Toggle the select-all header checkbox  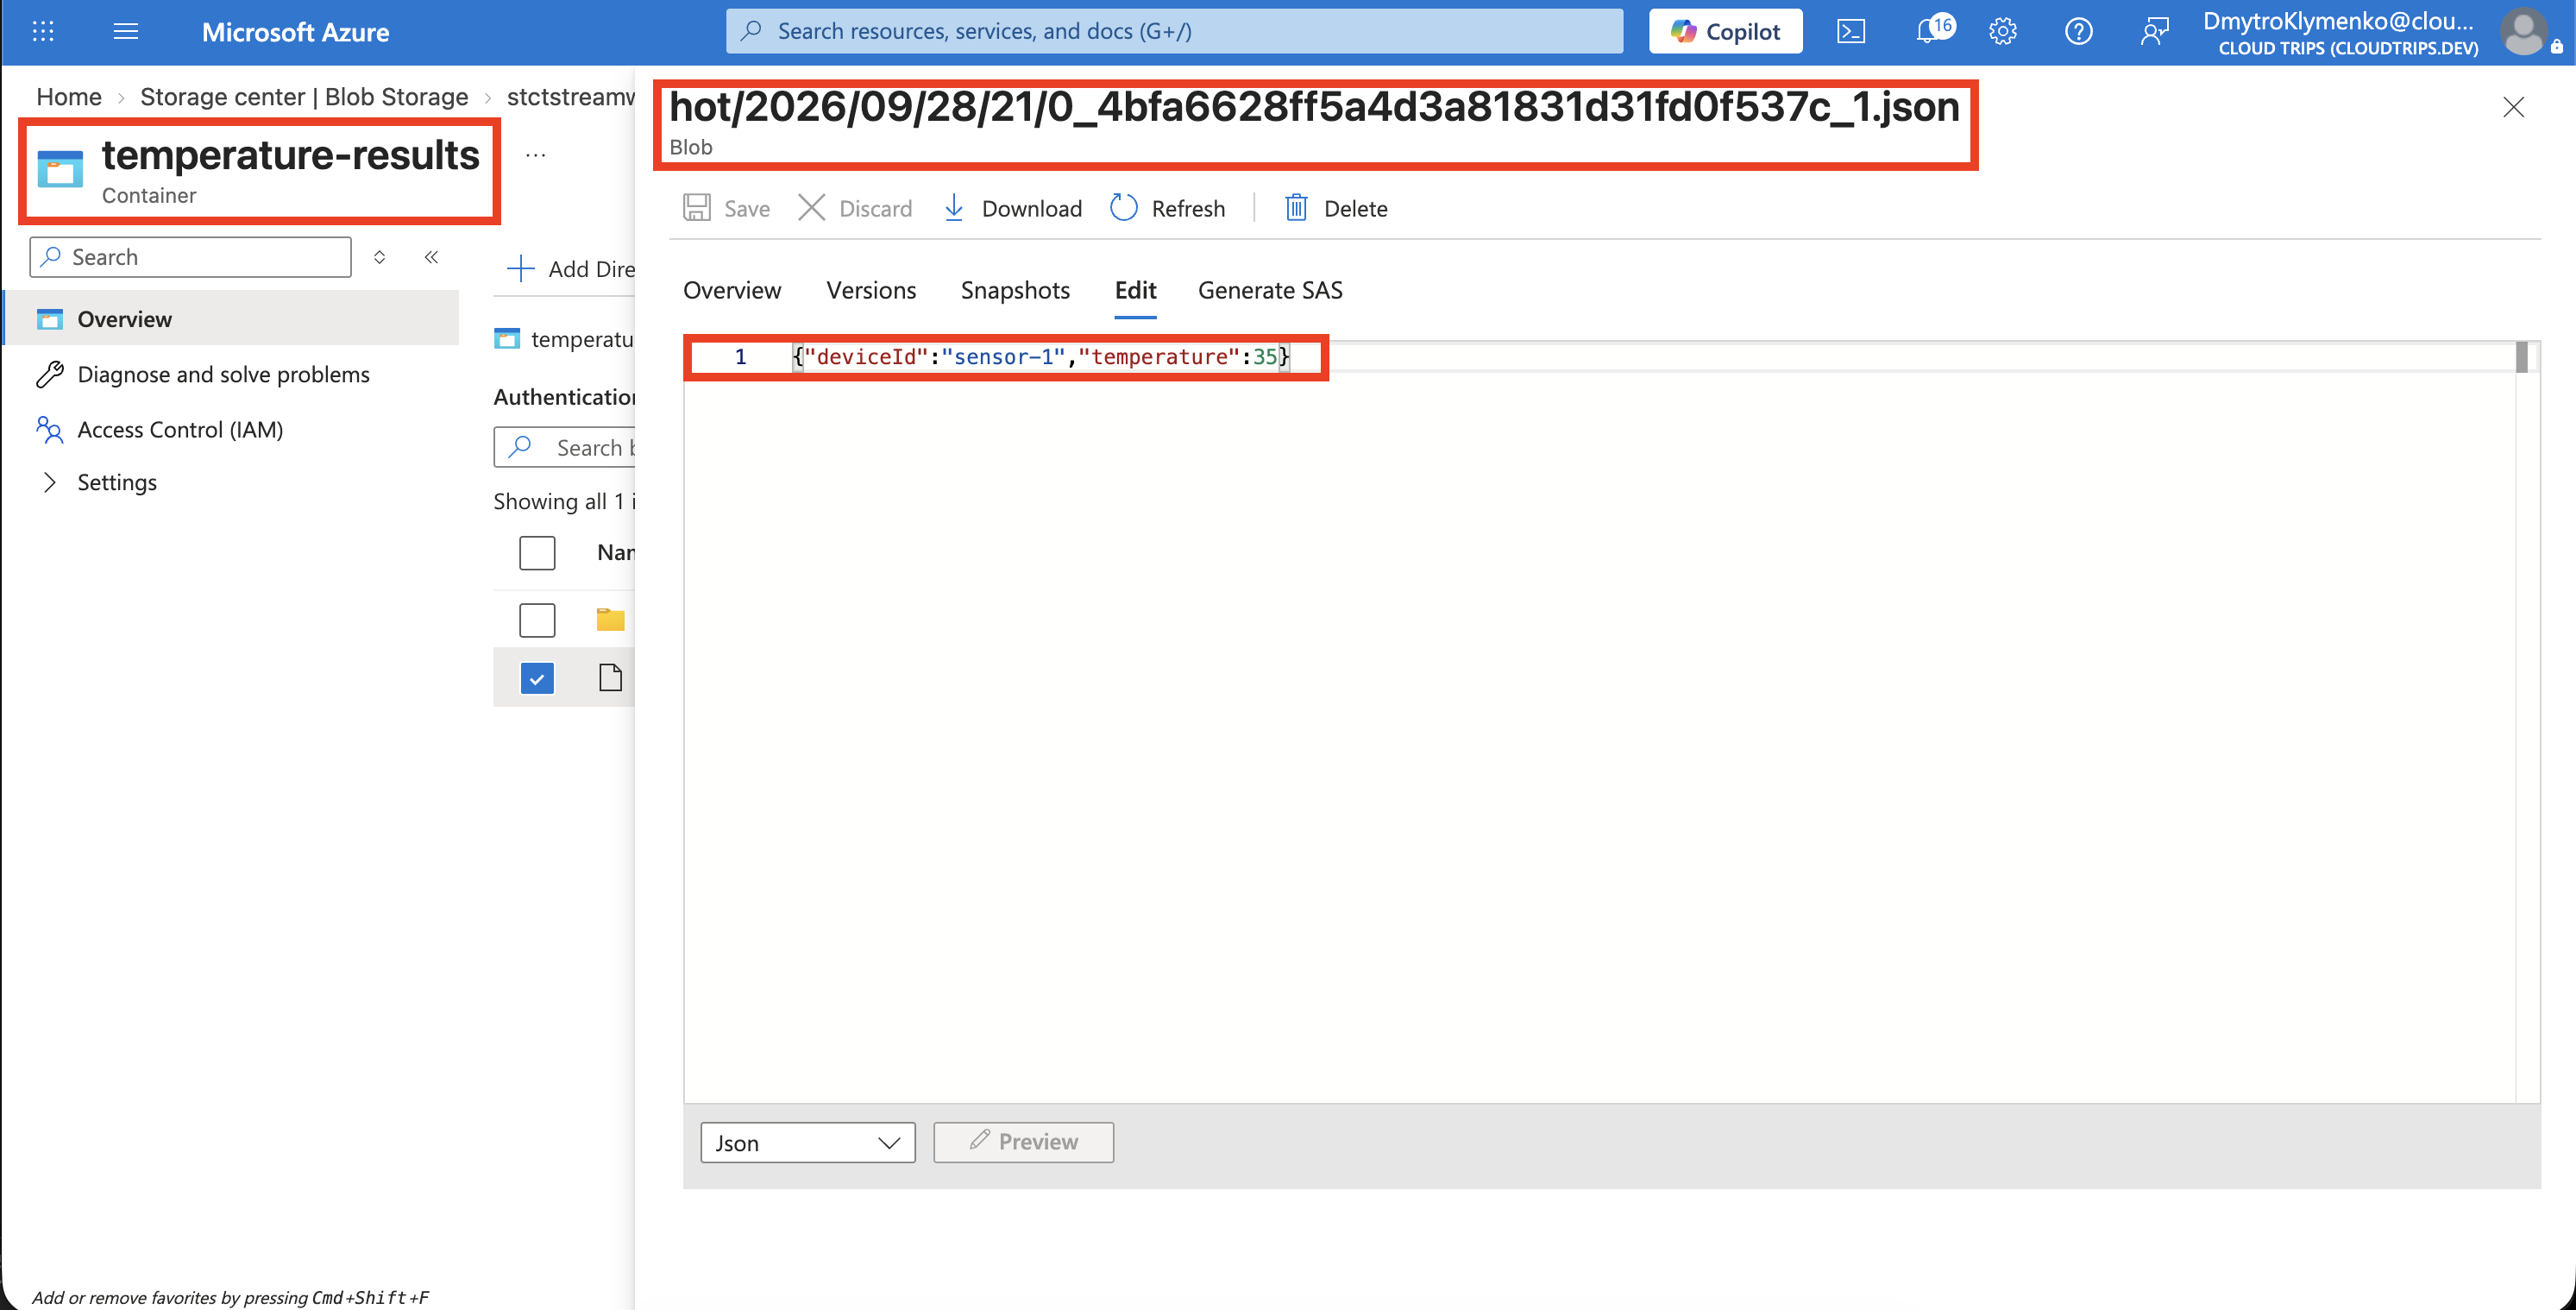tap(537, 553)
